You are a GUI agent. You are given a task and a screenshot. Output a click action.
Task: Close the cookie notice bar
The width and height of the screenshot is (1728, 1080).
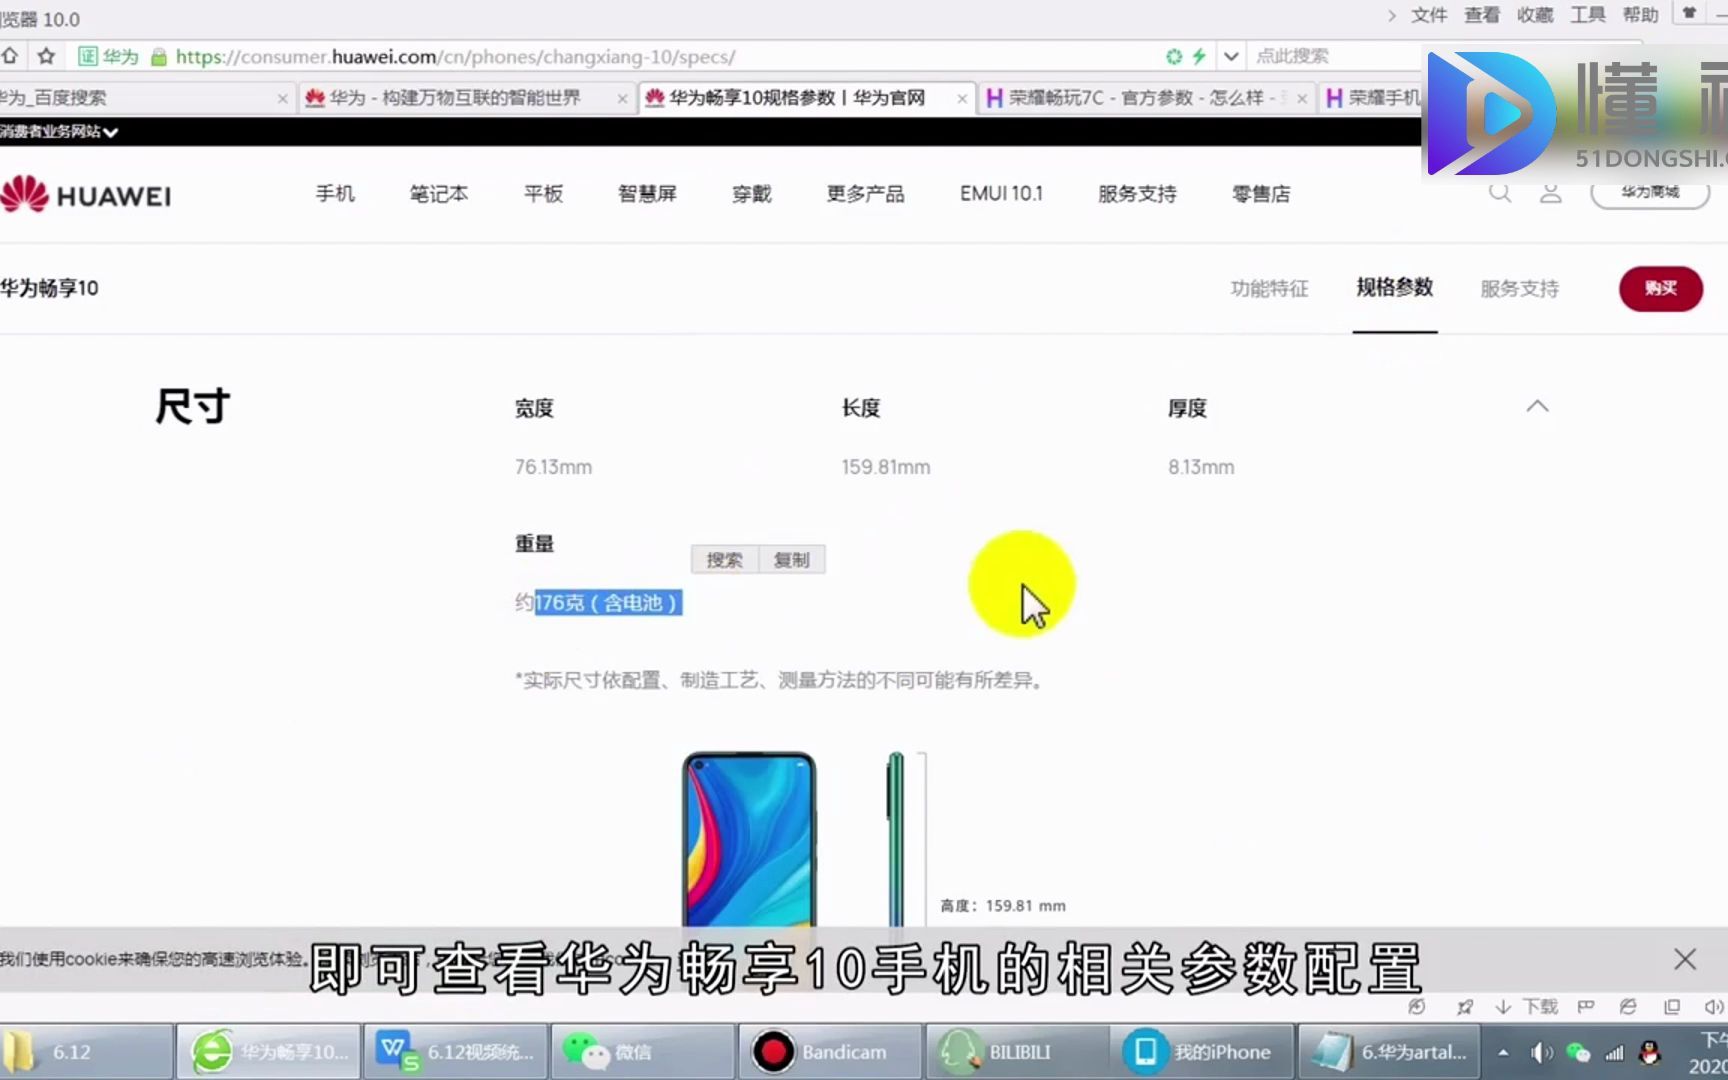pyautogui.click(x=1685, y=959)
